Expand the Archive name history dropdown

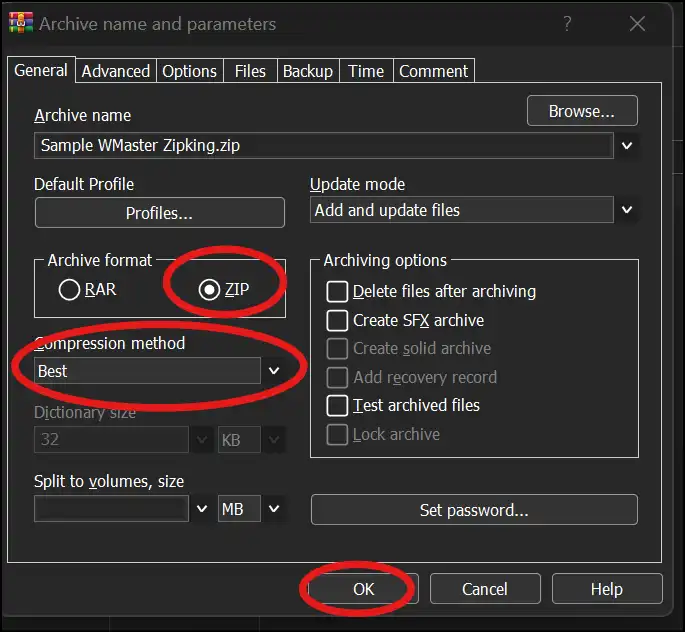[627, 145]
